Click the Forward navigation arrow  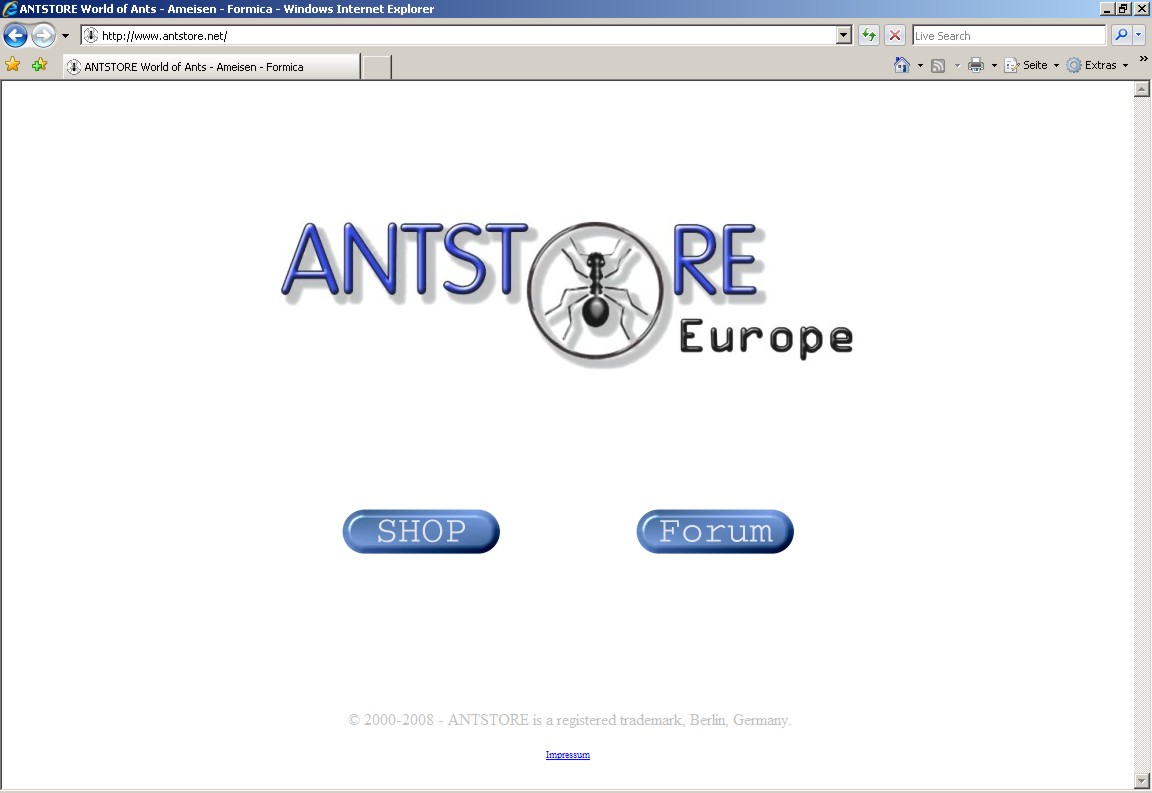coord(43,36)
